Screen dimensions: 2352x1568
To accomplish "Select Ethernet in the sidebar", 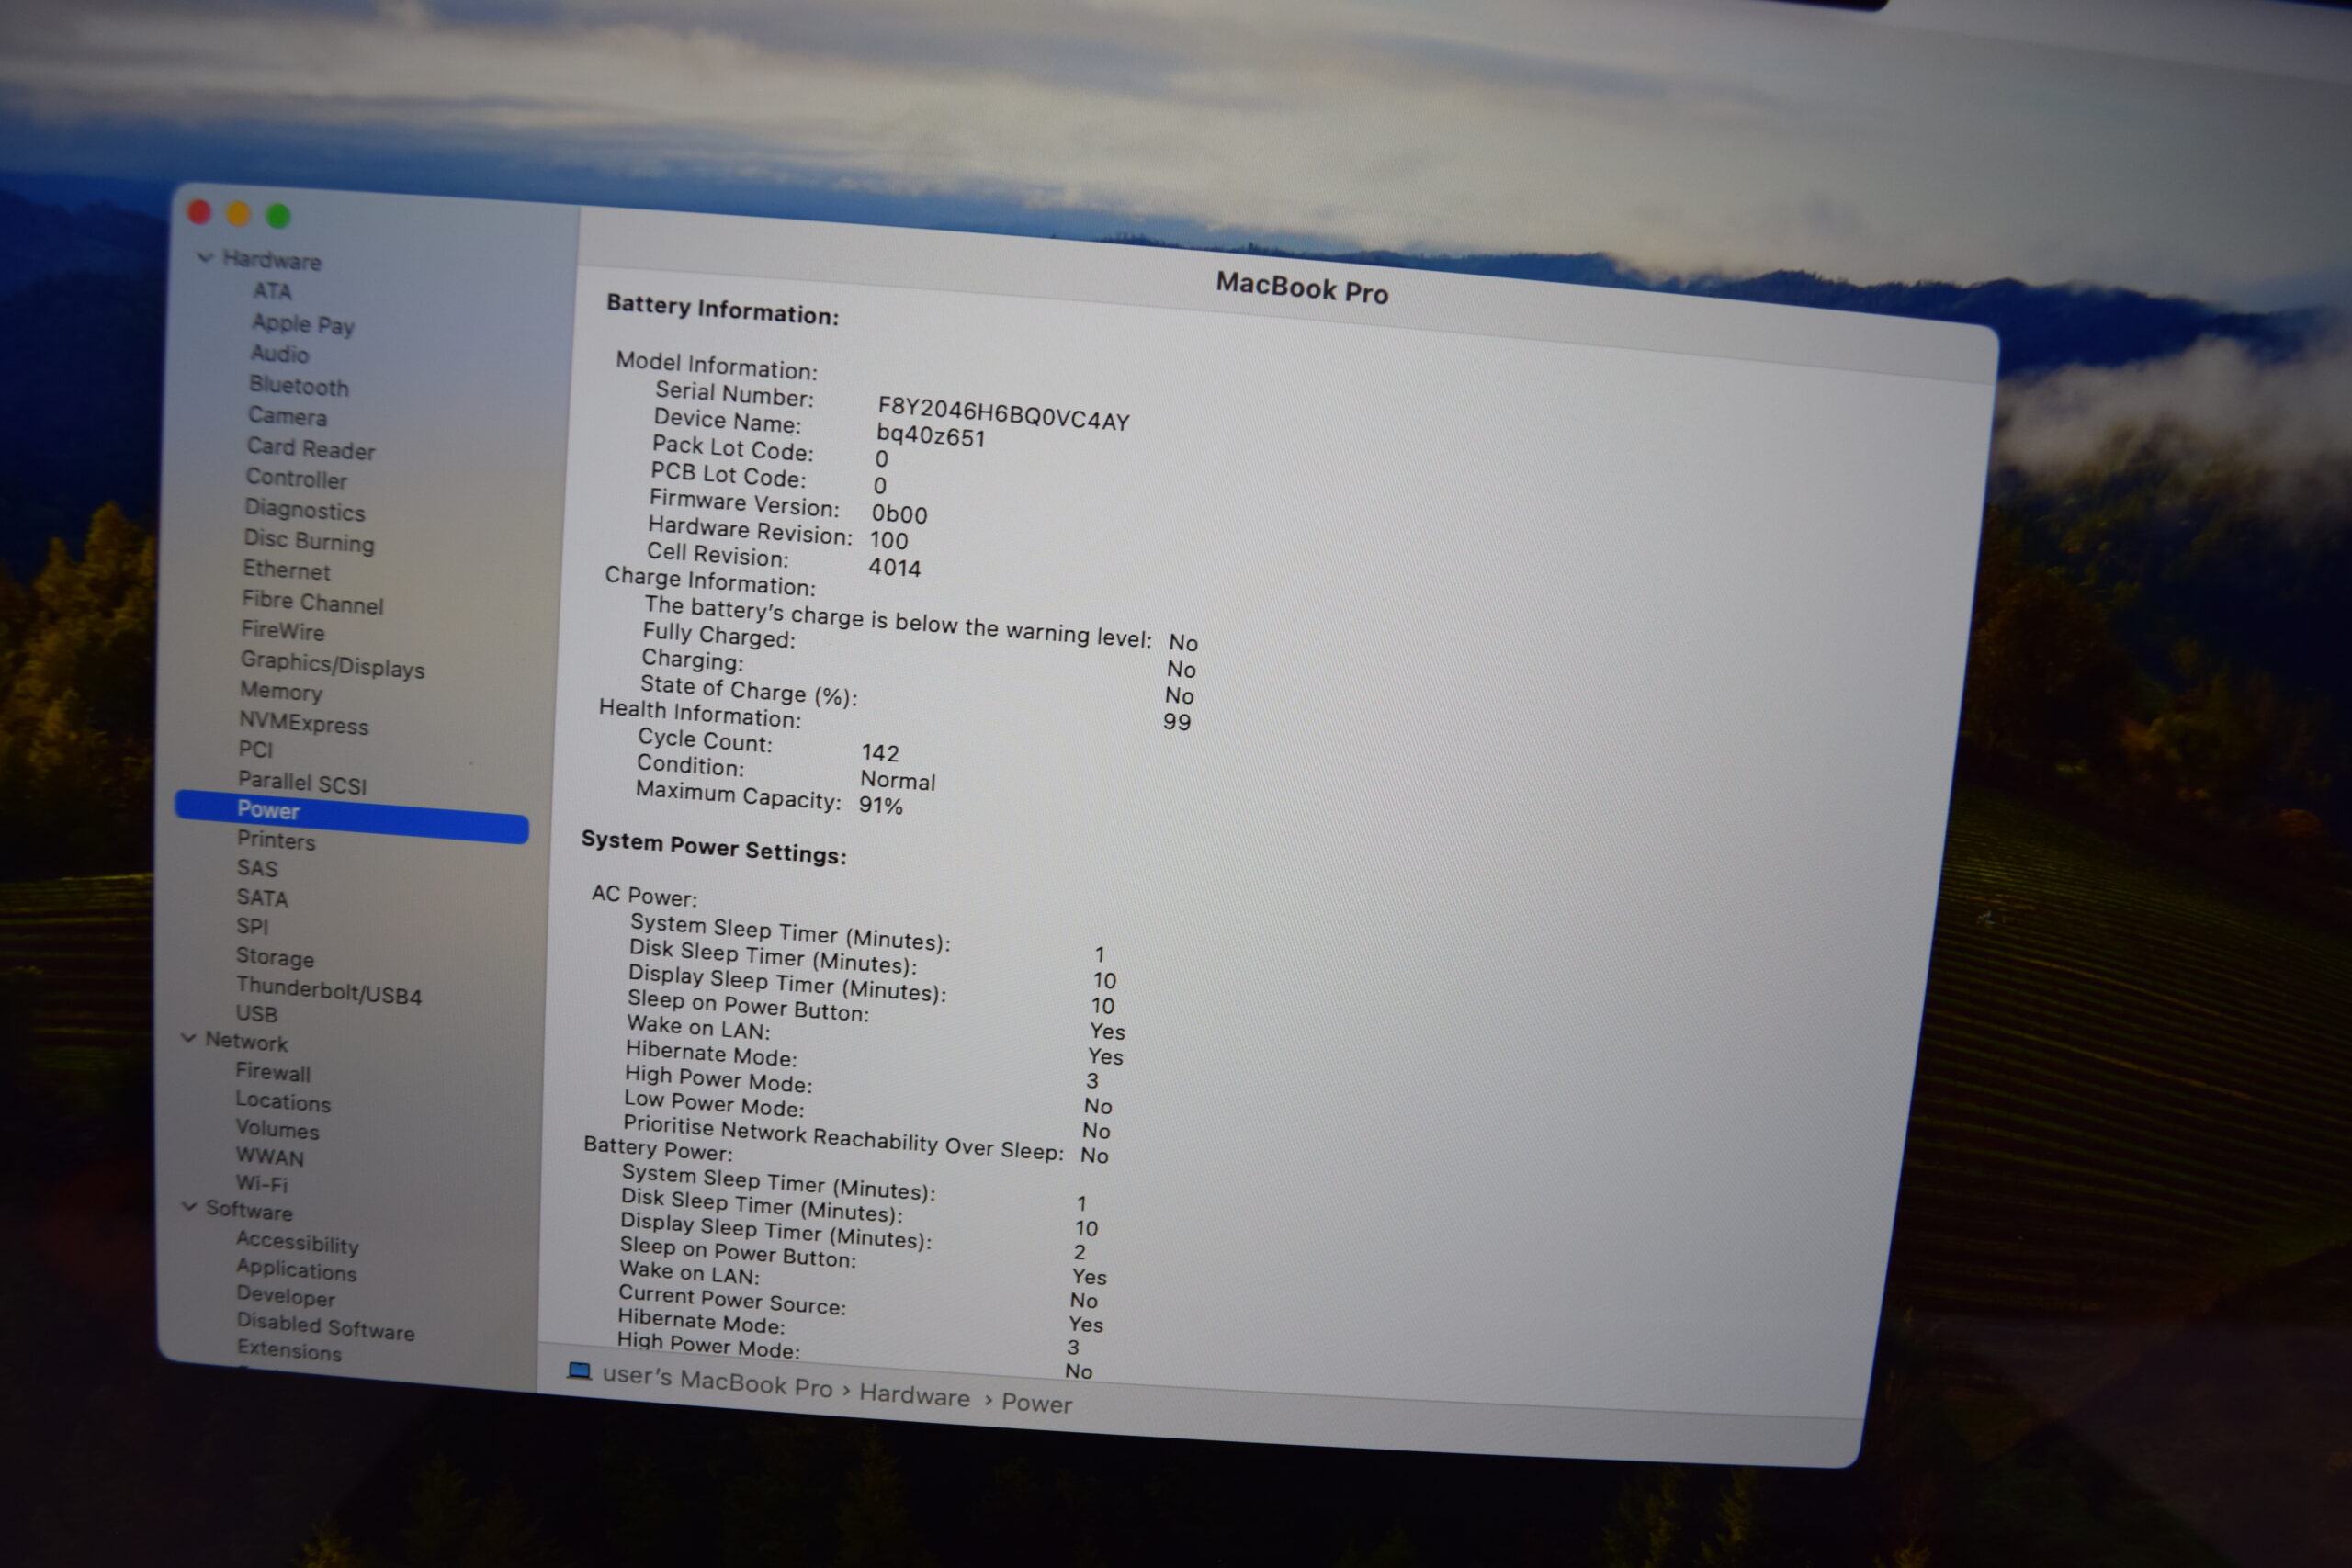I will 286,570.
